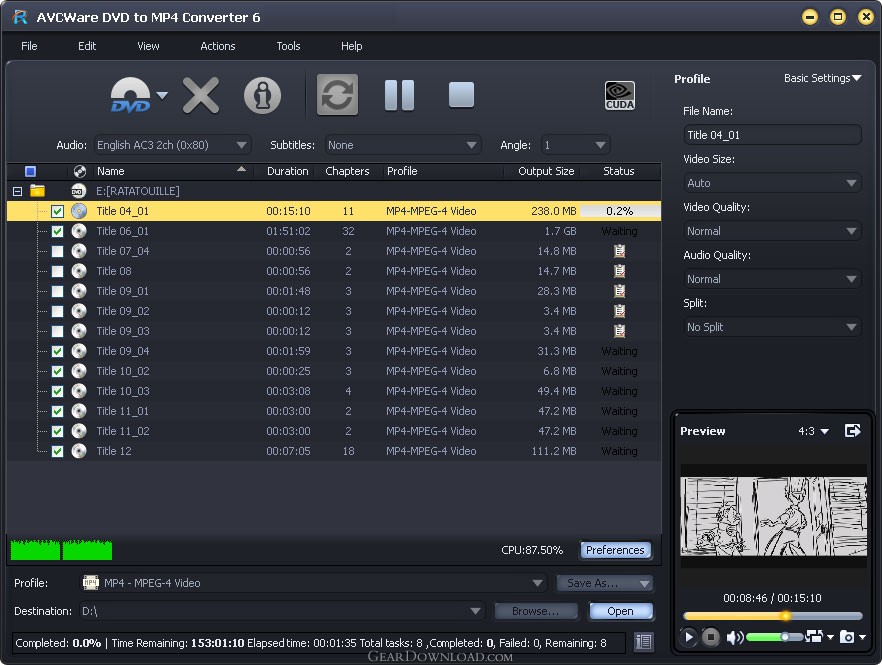Click the disc icon of Title 12
The image size is (882, 665).
tap(79, 451)
